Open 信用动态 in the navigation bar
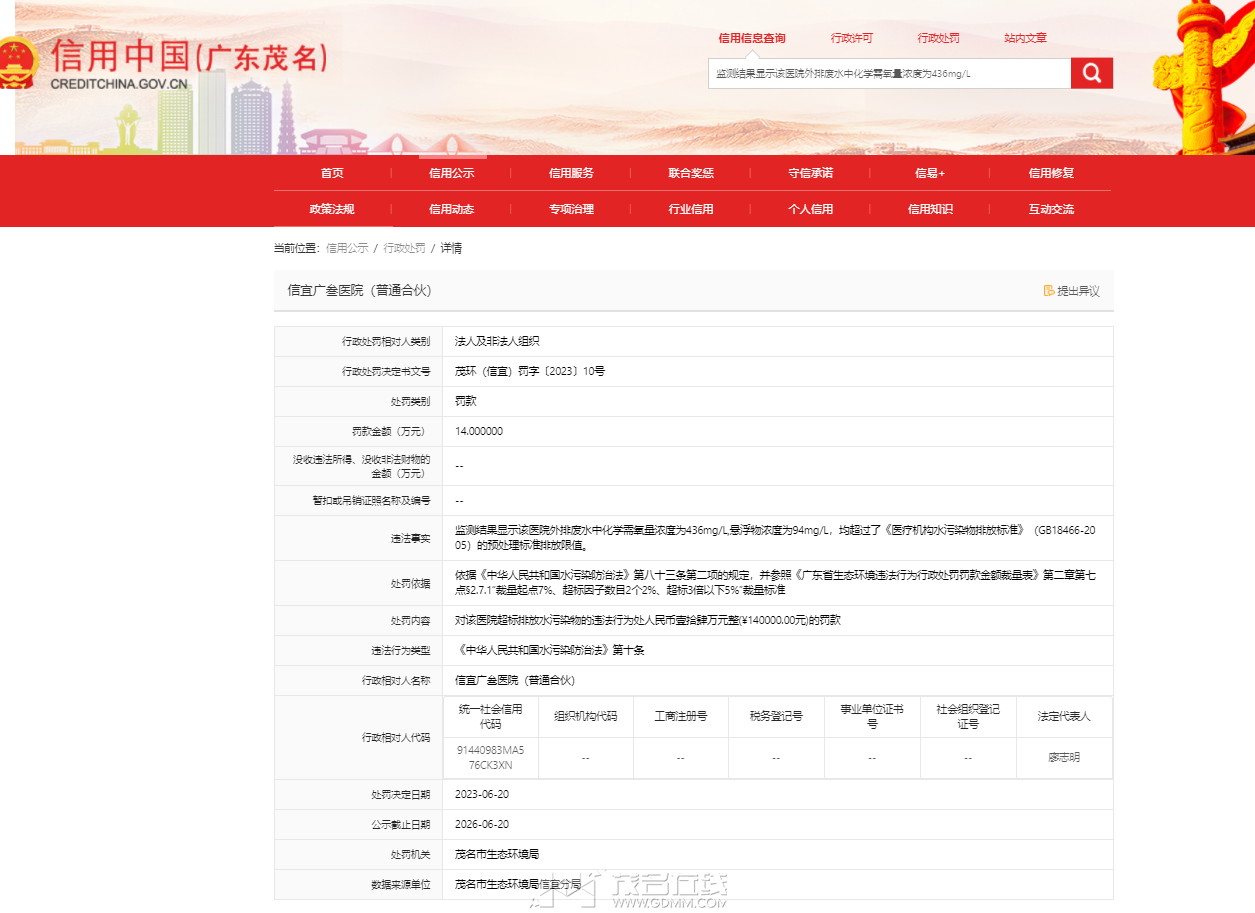This screenshot has width=1255, height=913. [x=452, y=209]
